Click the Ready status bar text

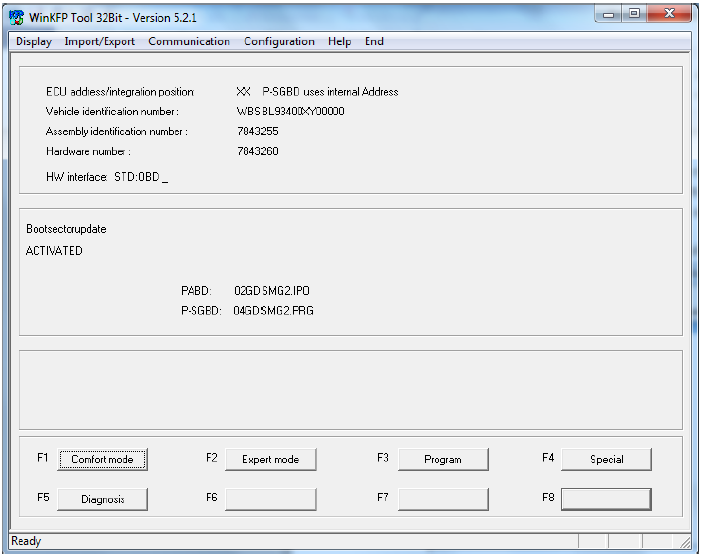pos(26,541)
